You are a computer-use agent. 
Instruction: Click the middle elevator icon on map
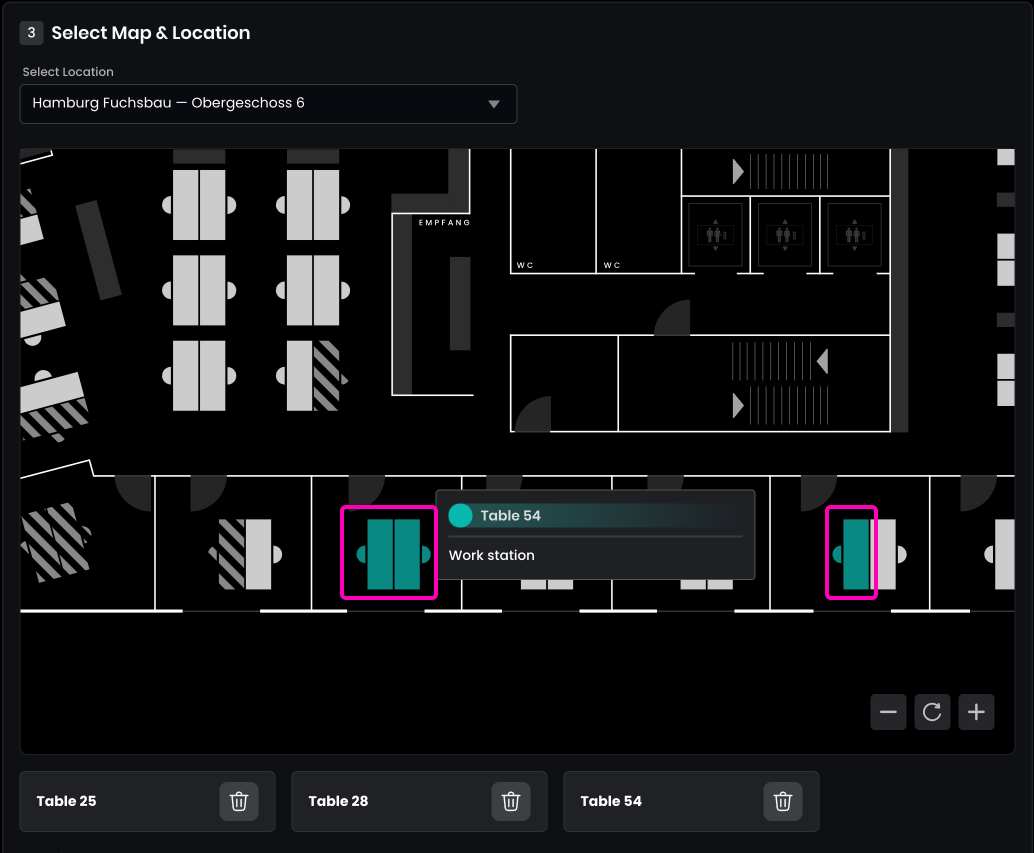783,234
